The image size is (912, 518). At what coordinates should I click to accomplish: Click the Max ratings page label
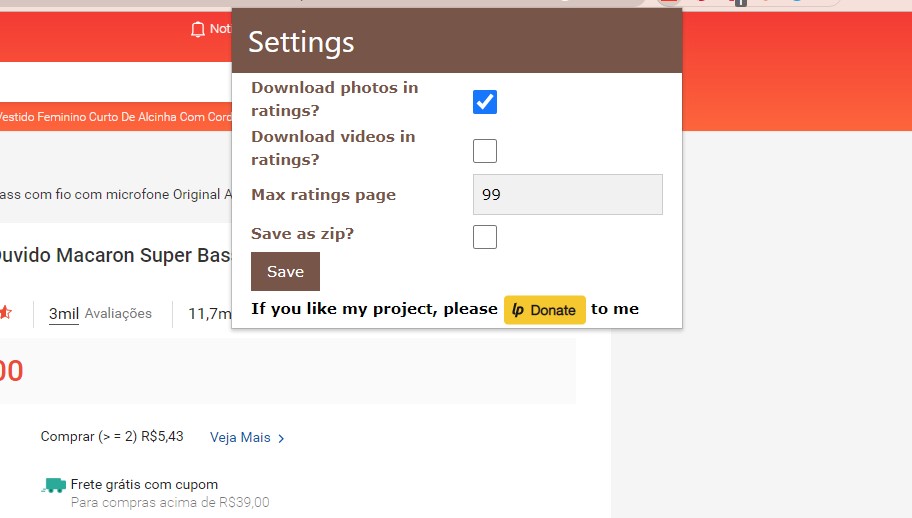323,195
